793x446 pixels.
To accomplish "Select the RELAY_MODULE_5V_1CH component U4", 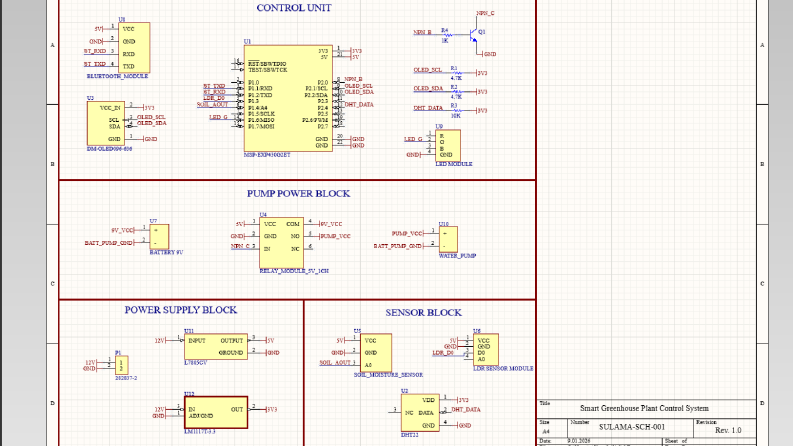I will [281, 243].
